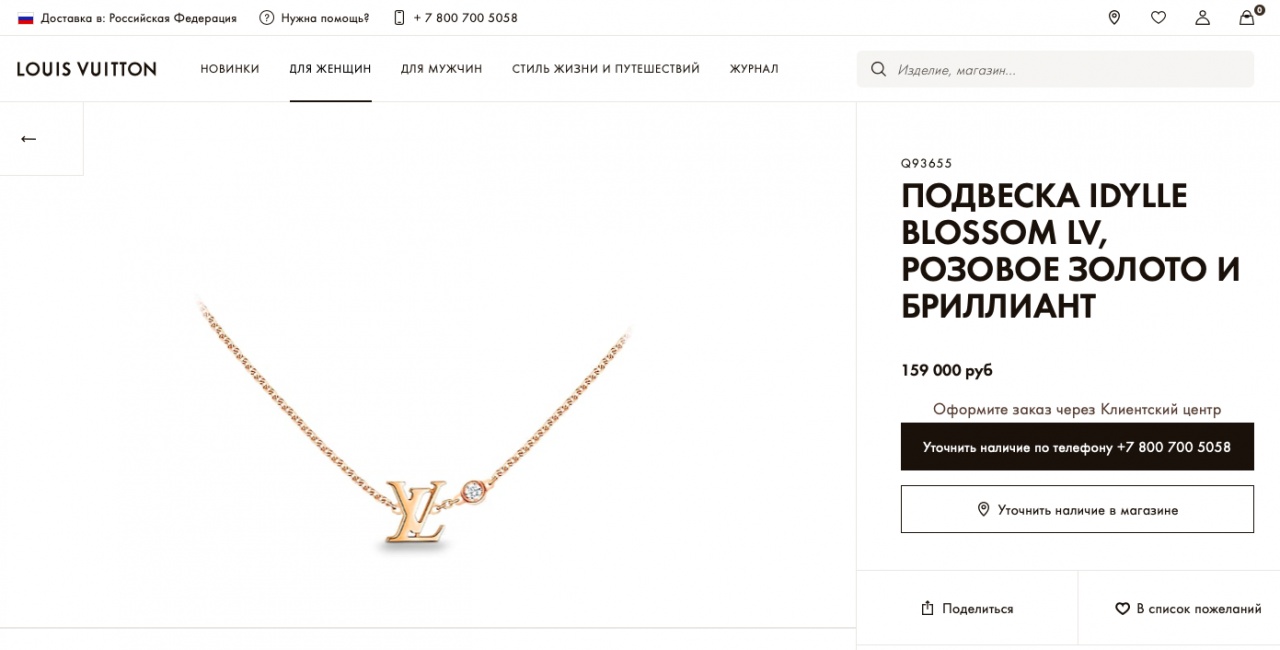Open the Новинки menu
Viewport: 1280px width, 650px height.
[229, 69]
